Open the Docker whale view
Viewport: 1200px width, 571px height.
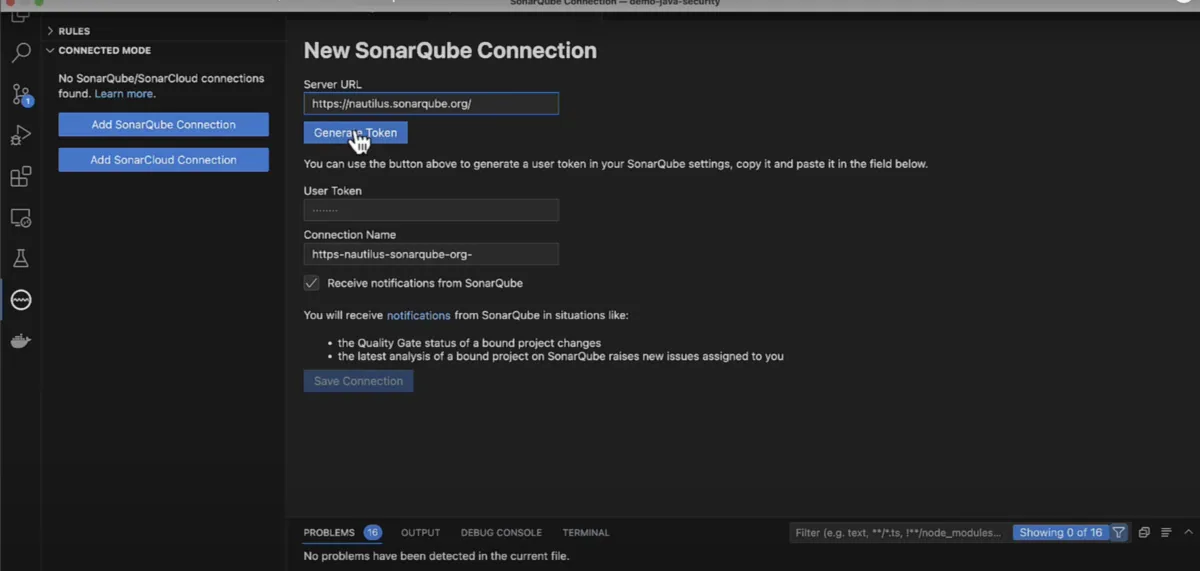coord(21,341)
